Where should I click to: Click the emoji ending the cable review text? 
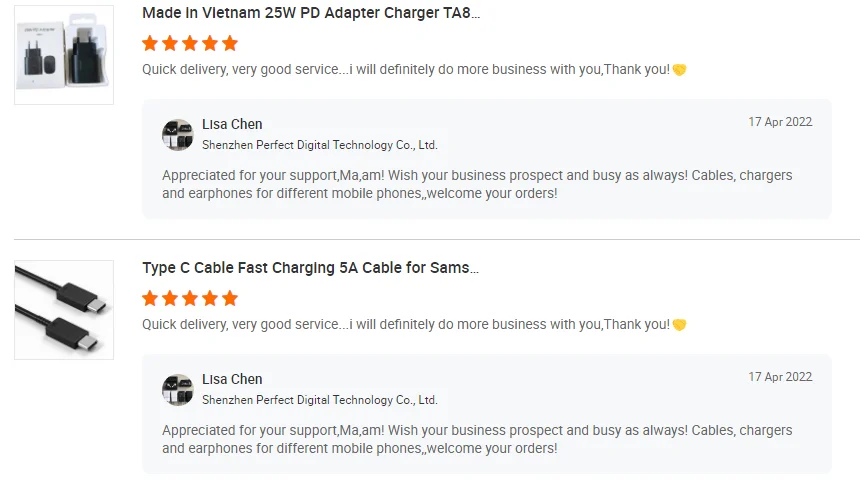click(679, 325)
